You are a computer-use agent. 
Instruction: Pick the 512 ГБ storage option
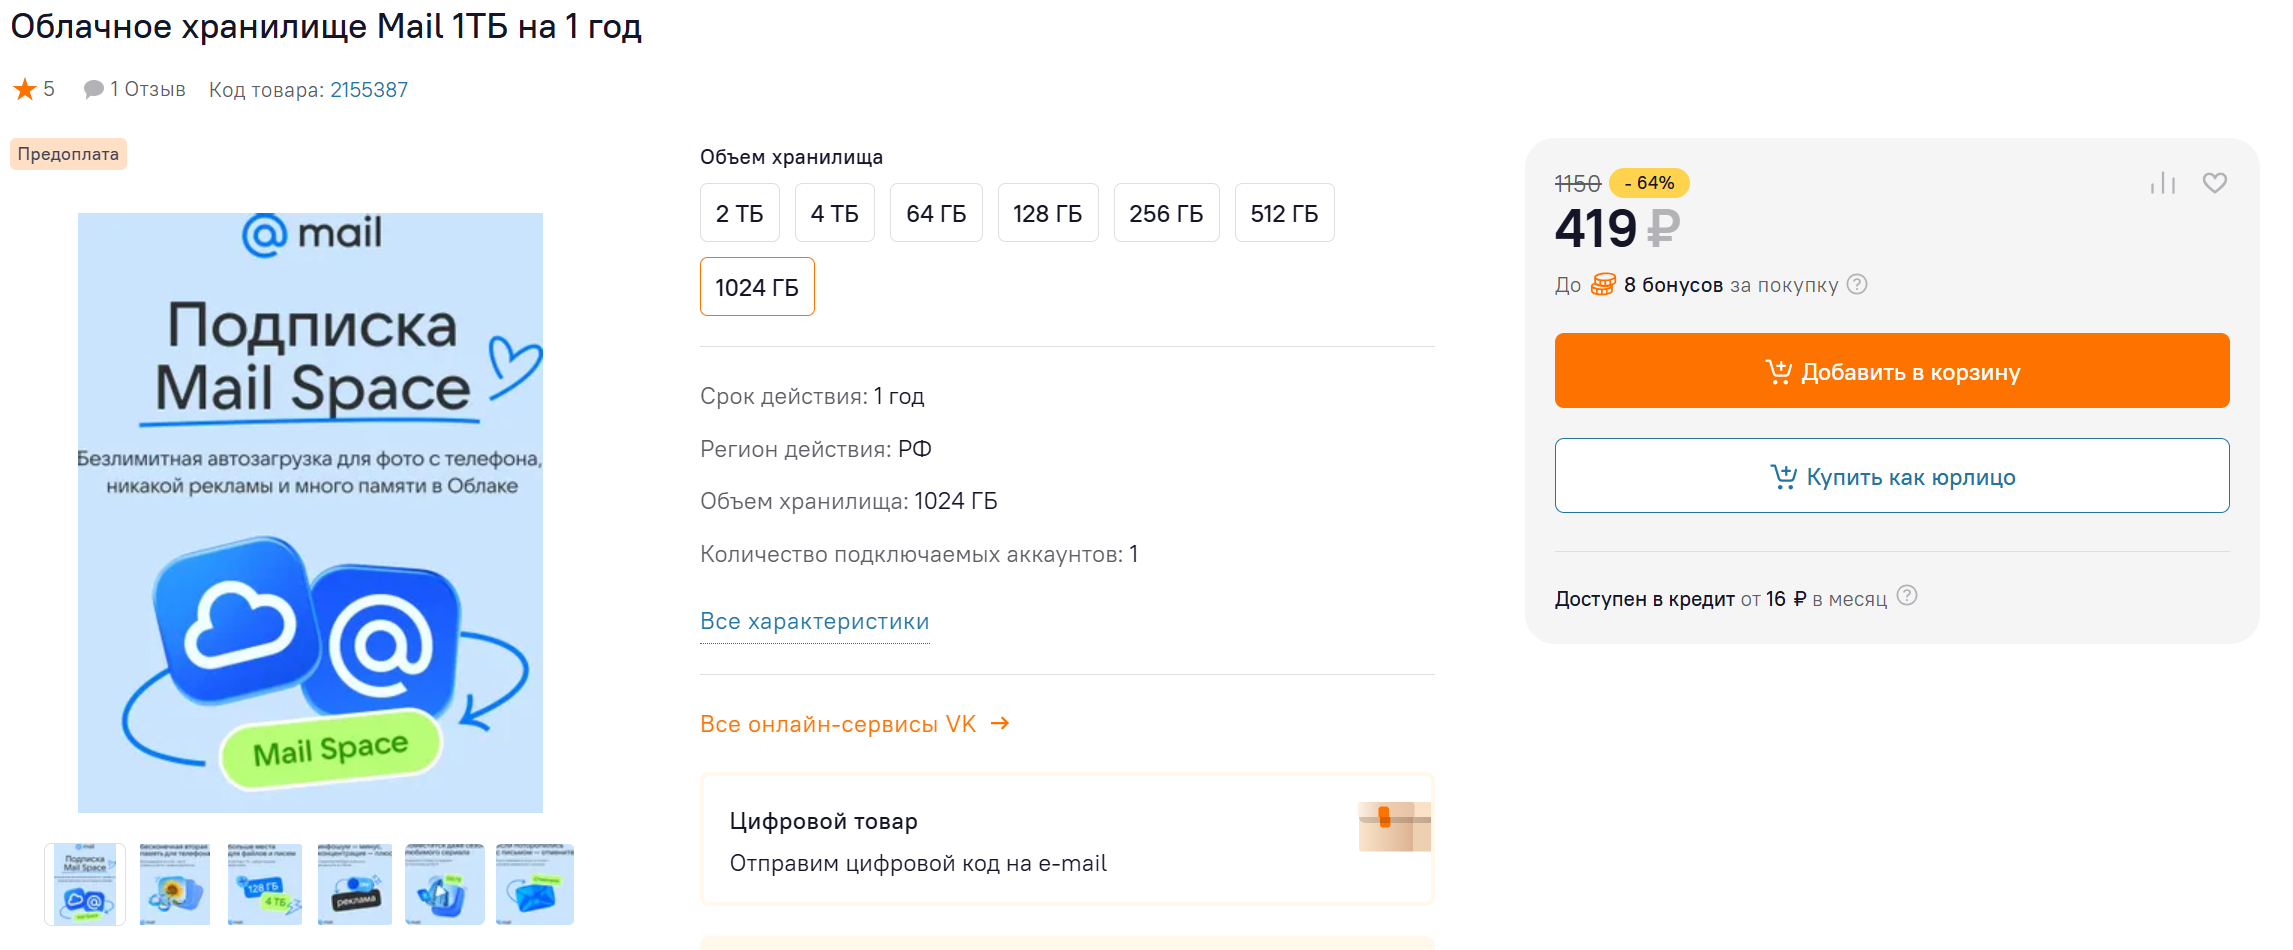(1285, 213)
